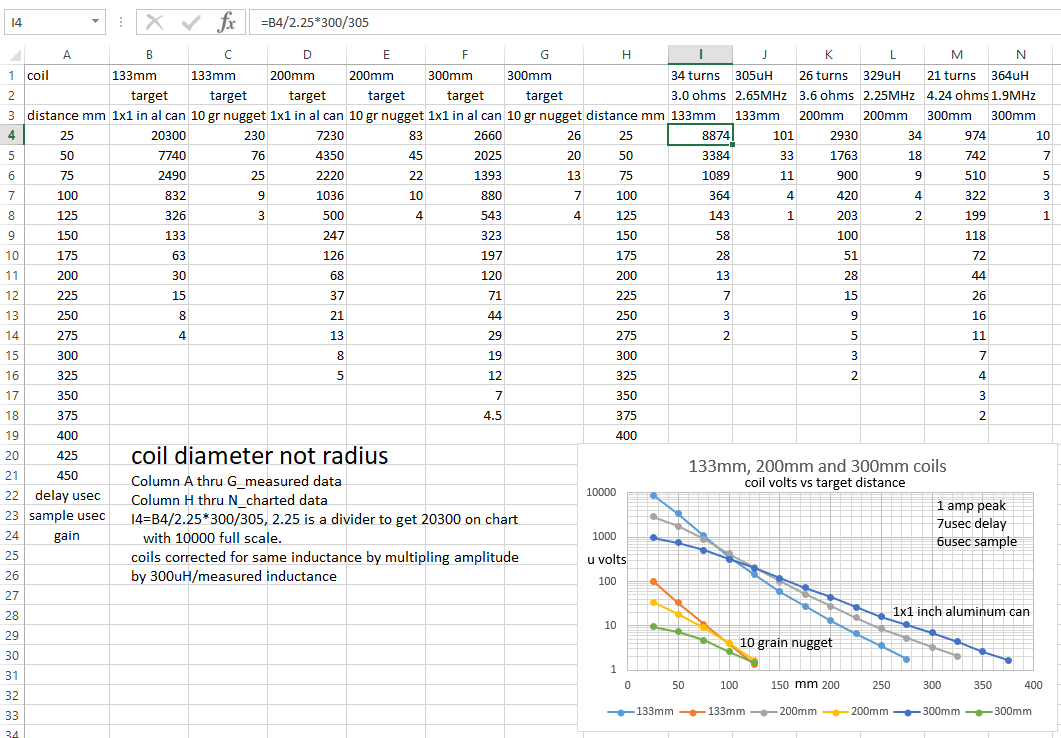Click the Insert Function fx icon

click(x=227, y=21)
